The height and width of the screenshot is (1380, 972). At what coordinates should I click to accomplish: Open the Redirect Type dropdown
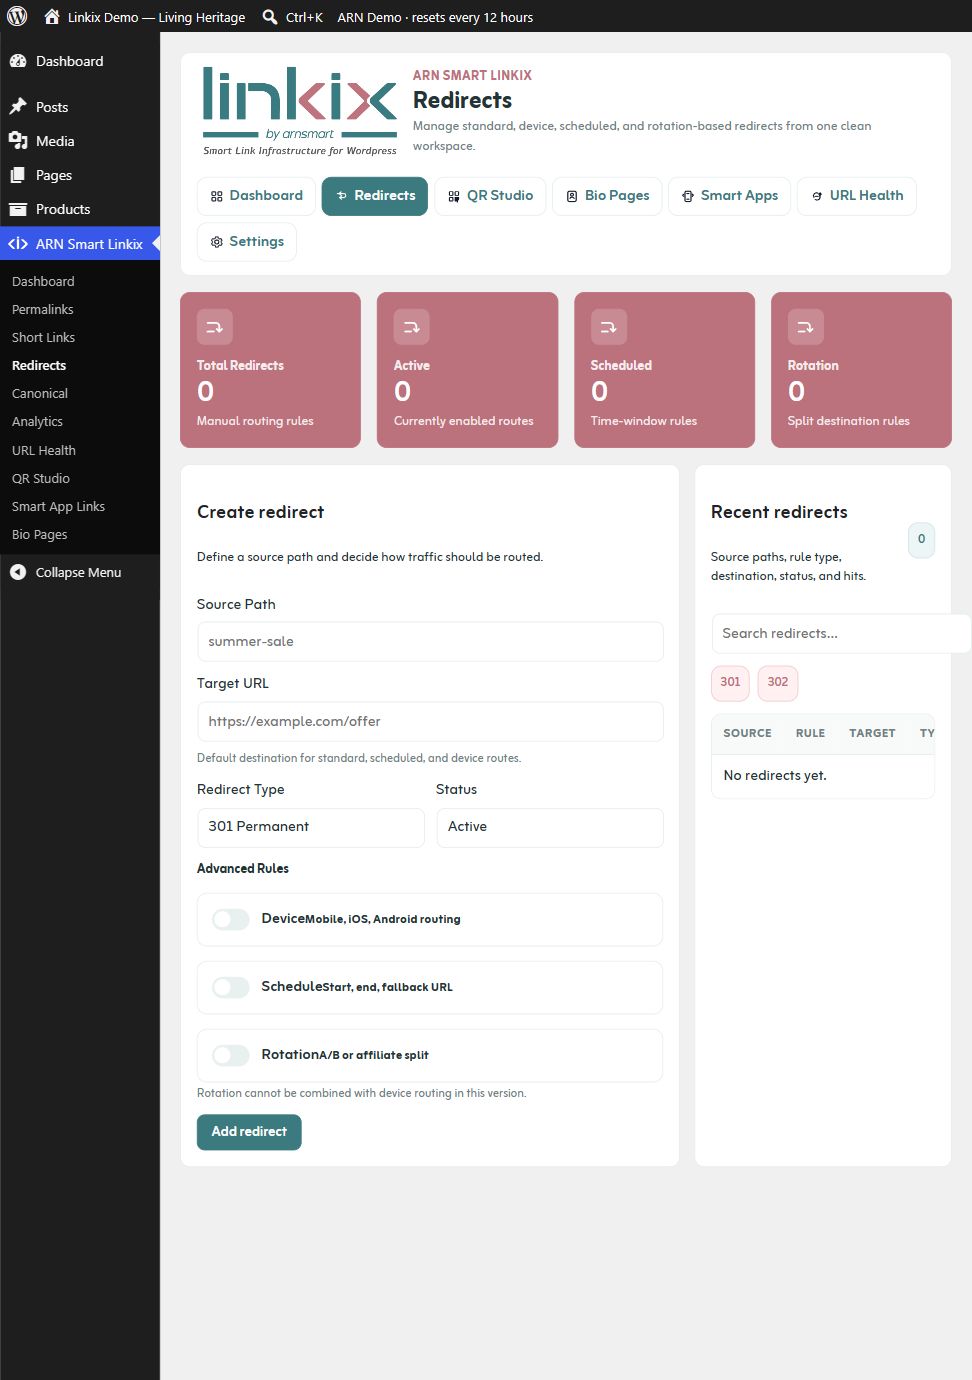pos(311,827)
